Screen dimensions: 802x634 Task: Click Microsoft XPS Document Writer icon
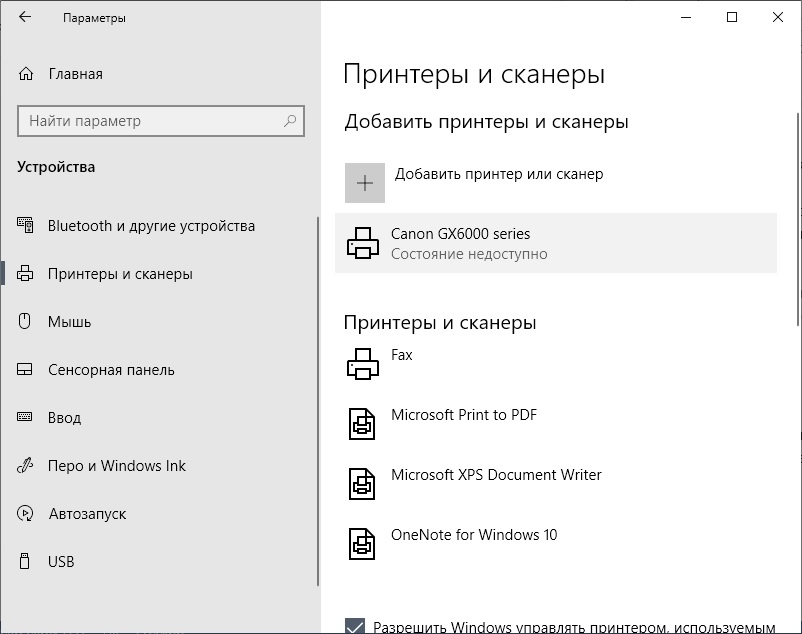tap(362, 484)
